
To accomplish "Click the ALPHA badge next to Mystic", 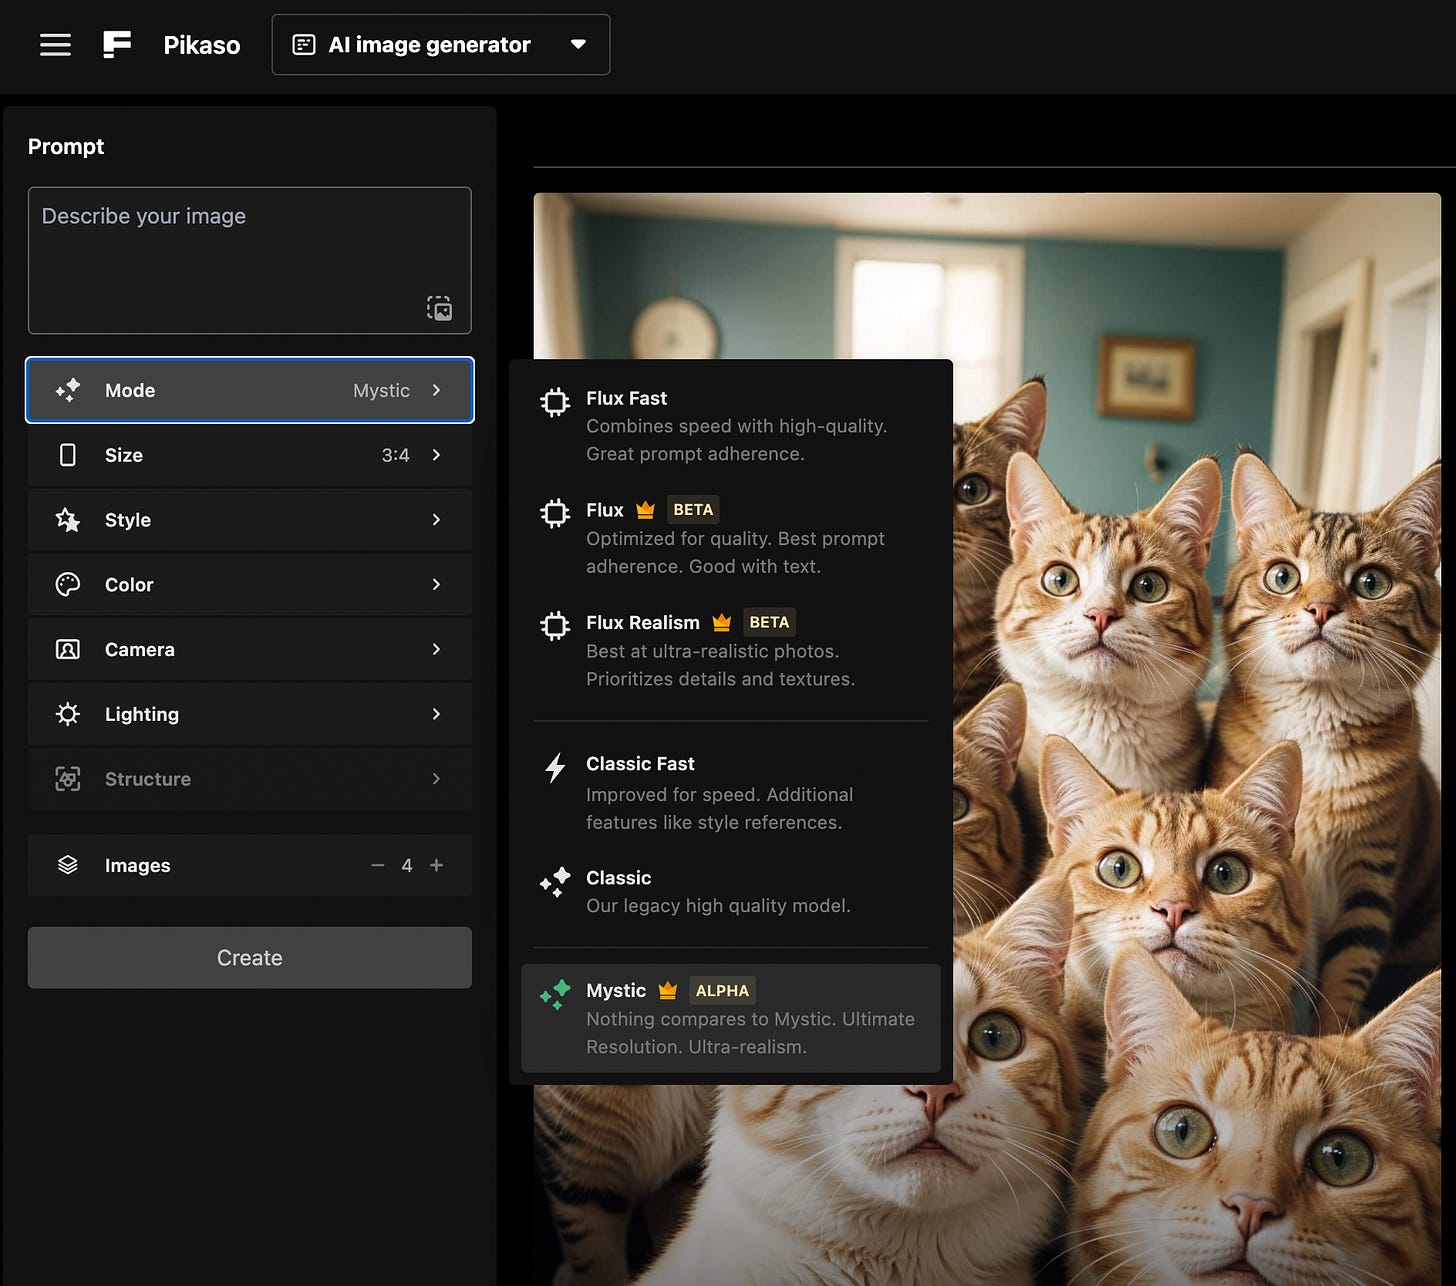I will click(722, 991).
